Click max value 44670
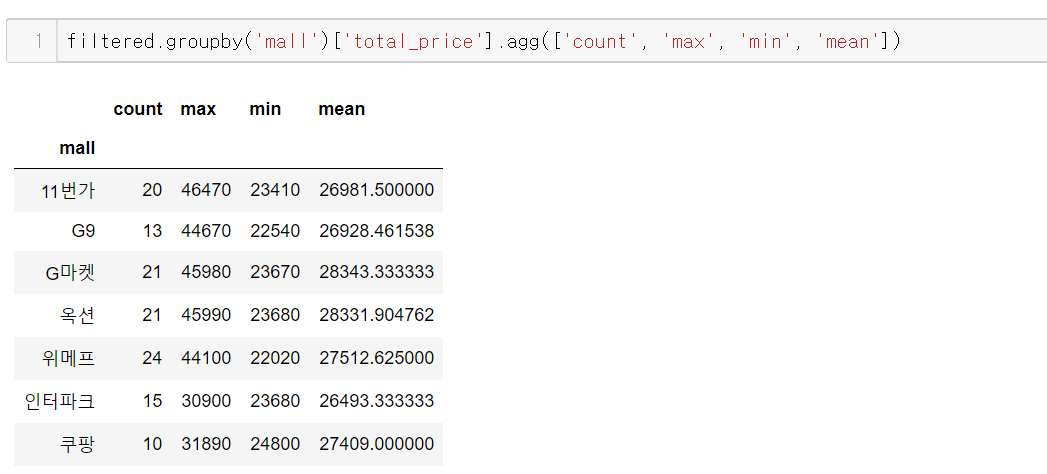1047x474 pixels. click(x=206, y=231)
